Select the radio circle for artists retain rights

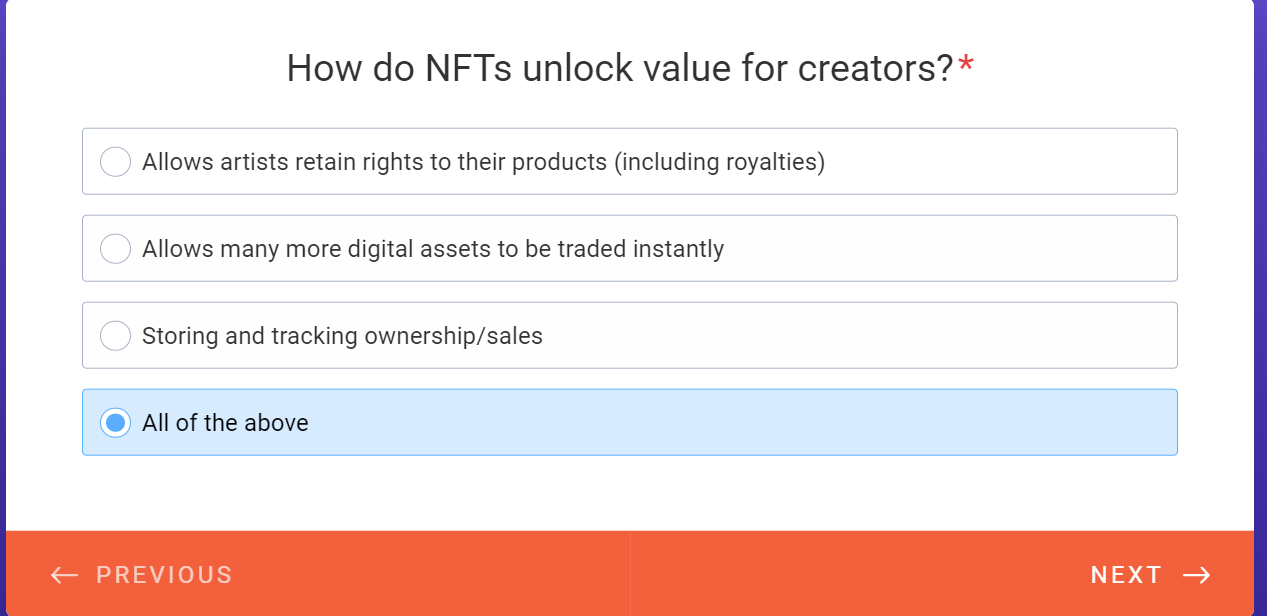(x=116, y=162)
